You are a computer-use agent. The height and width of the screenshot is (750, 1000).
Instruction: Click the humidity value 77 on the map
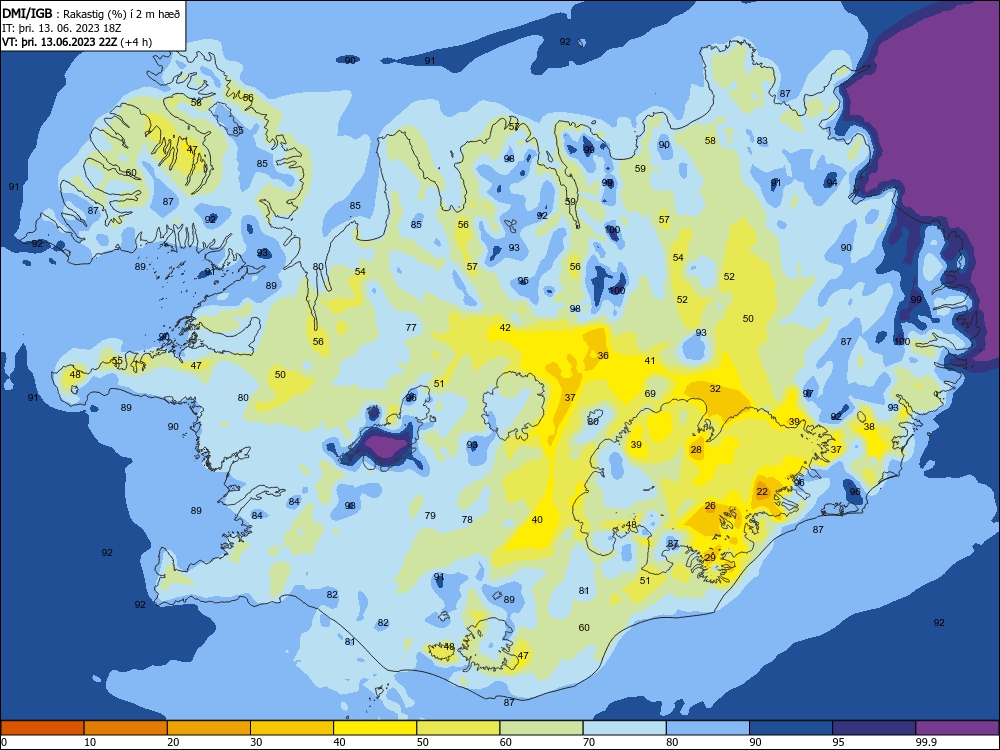point(411,328)
